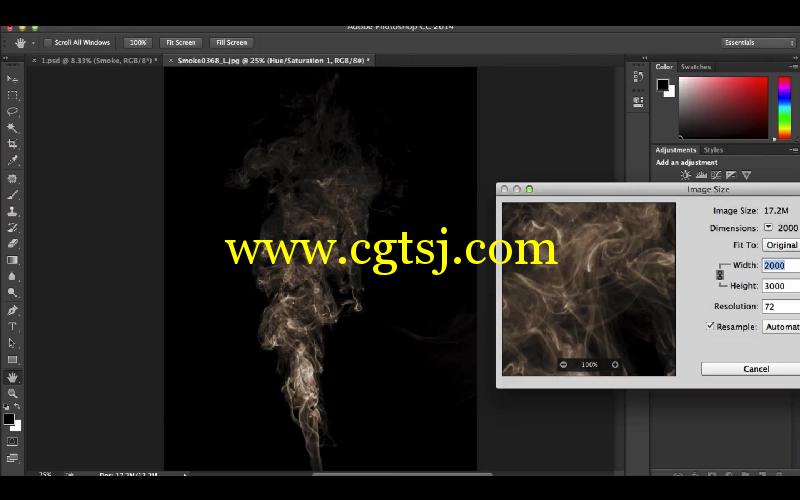Open the Adjustments panel tab
The width and height of the screenshot is (800, 500).
pyautogui.click(x=676, y=150)
